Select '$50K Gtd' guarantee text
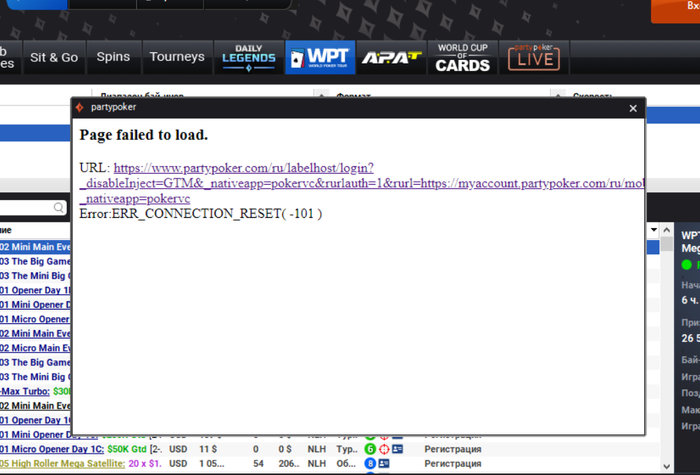This screenshot has width=700, height=475. 127,449
